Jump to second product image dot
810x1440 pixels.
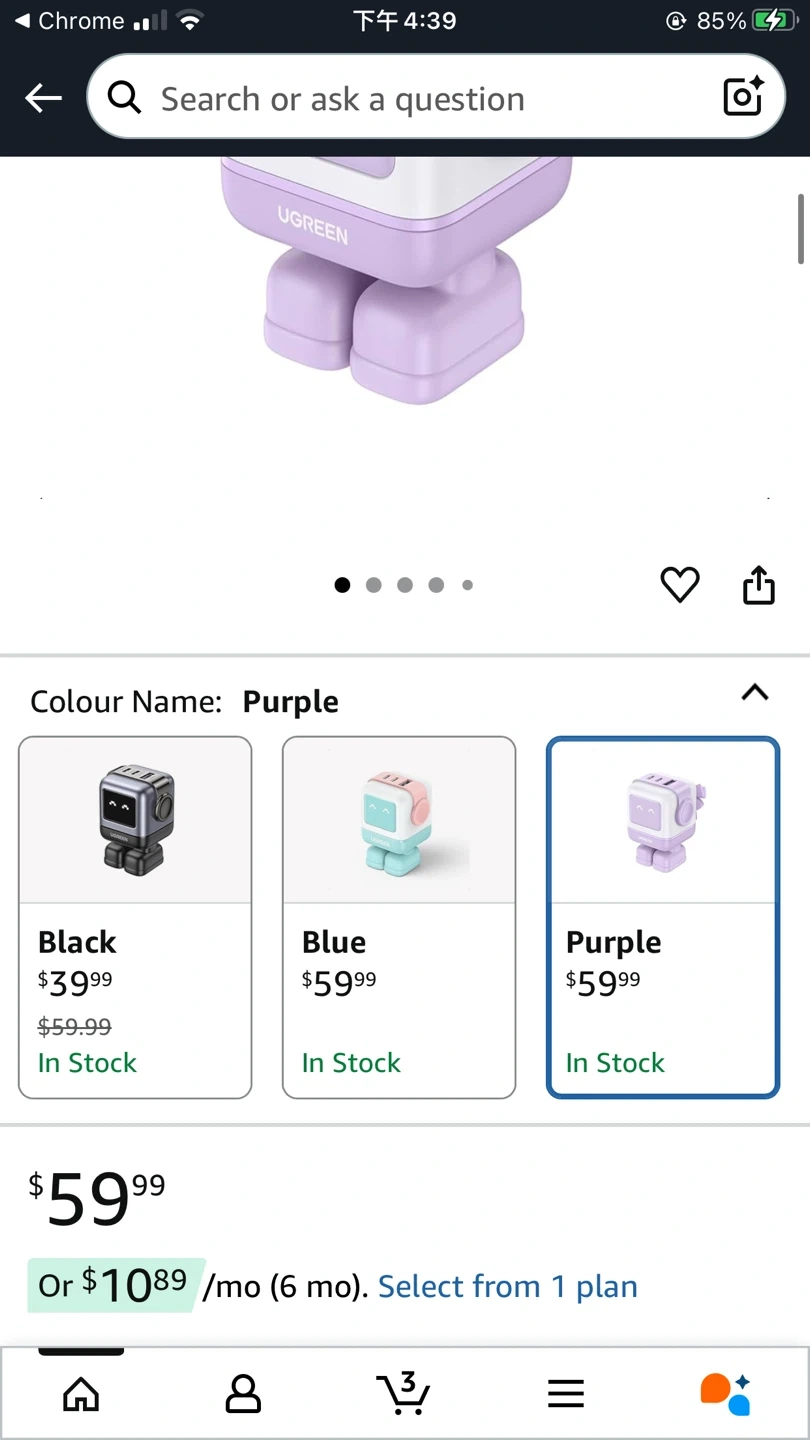(374, 585)
